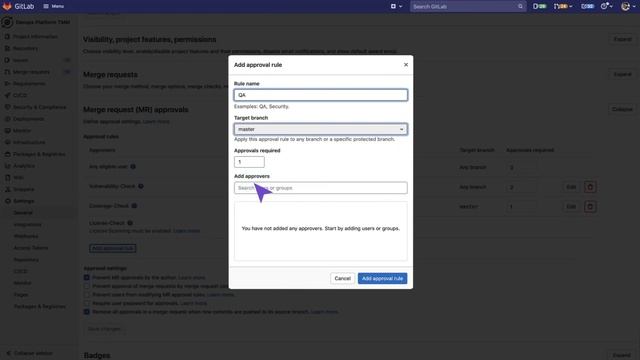
Task: Click the Add approval rule blue button
Action: tap(382, 278)
